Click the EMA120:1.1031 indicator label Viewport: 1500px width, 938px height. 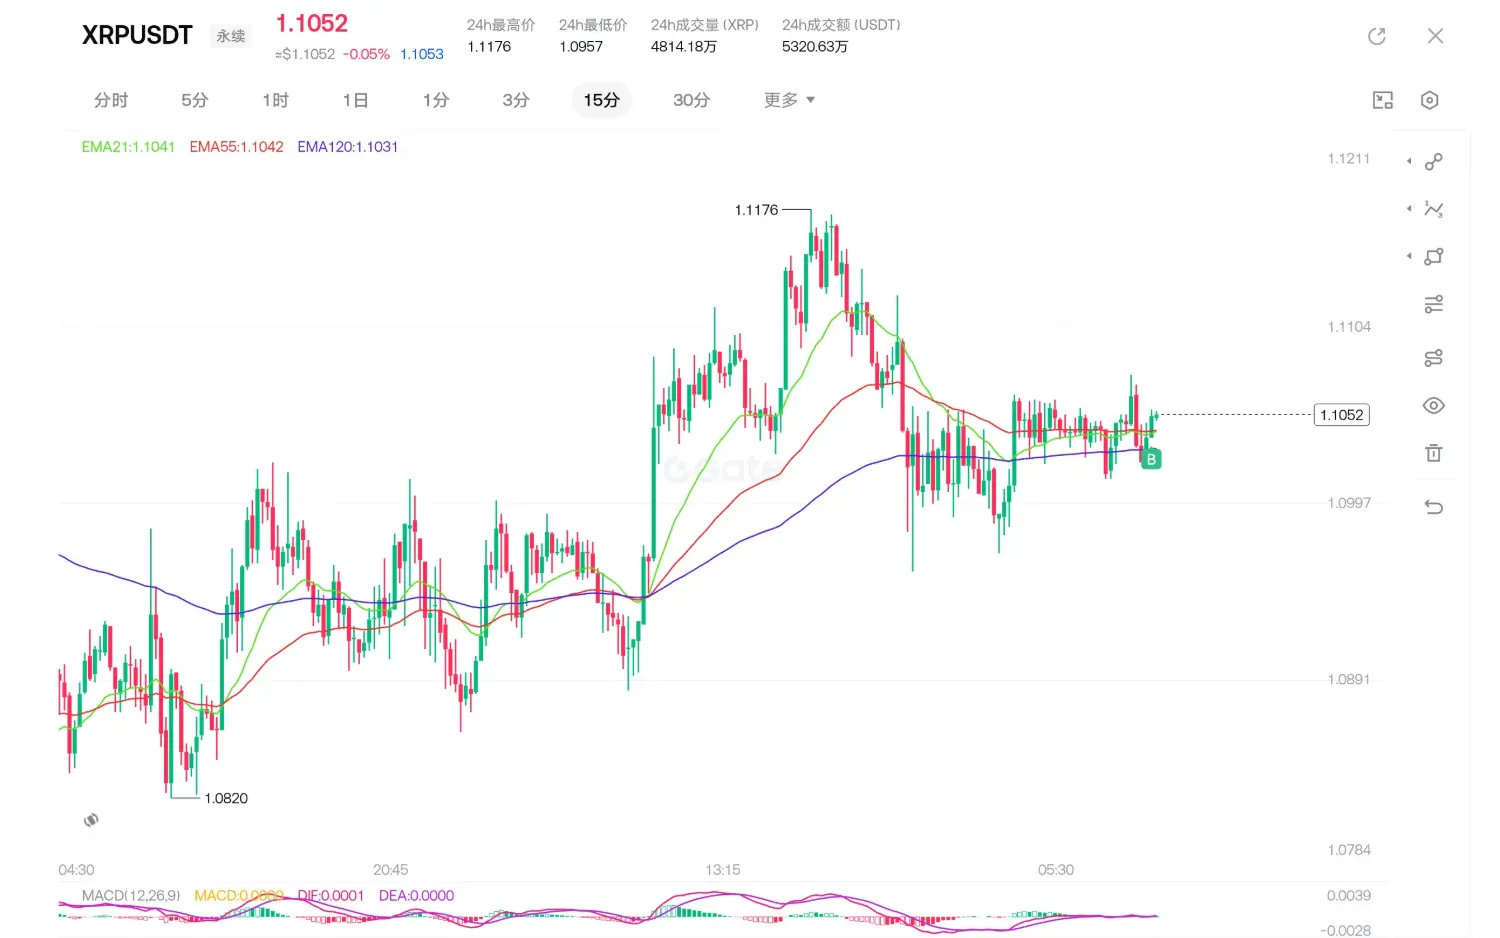tap(347, 147)
